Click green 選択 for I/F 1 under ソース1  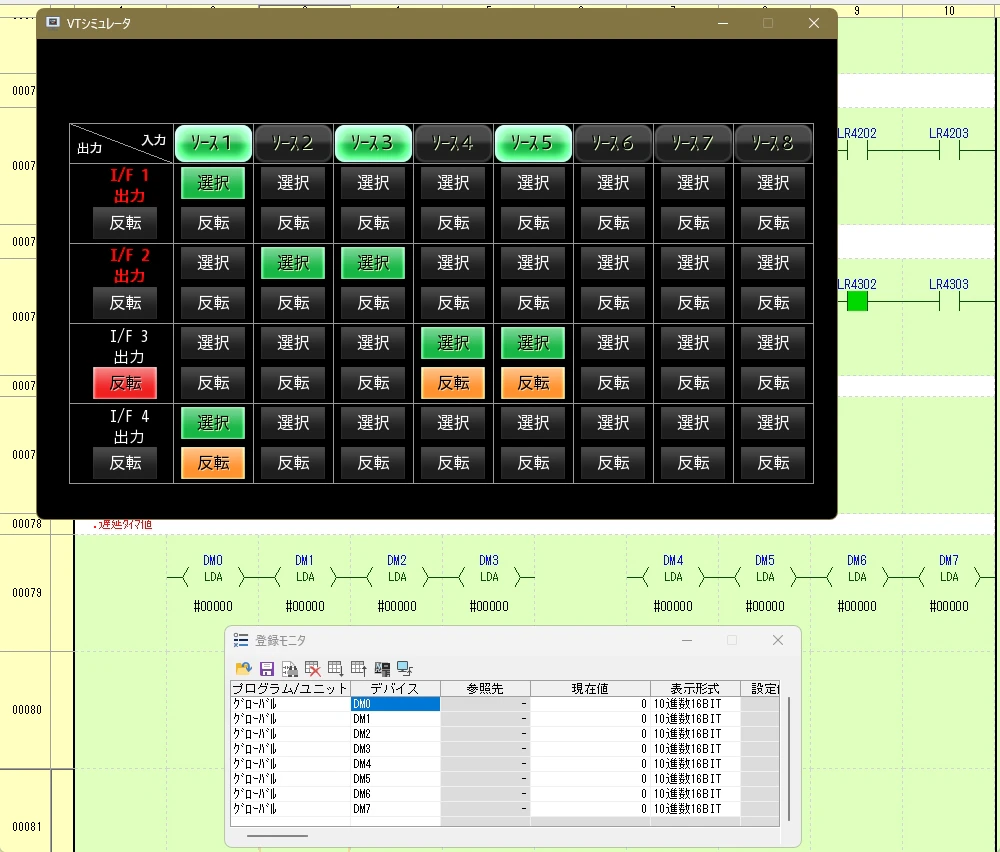[x=213, y=183]
